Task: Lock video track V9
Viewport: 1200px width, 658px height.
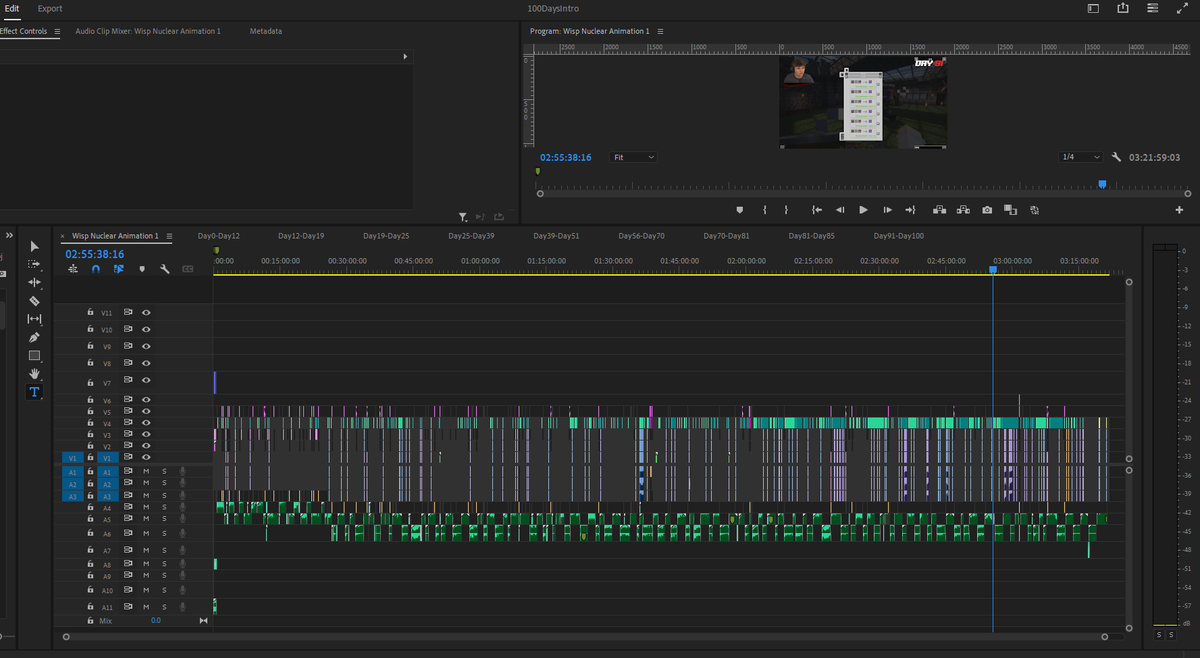Action: pyautogui.click(x=90, y=346)
